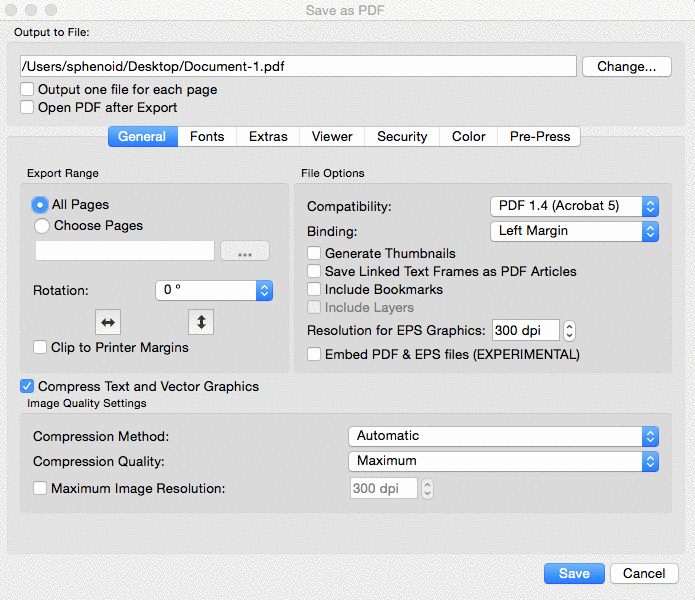Open the Security tab
This screenshot has width=695, height=600.
[402, 137]
